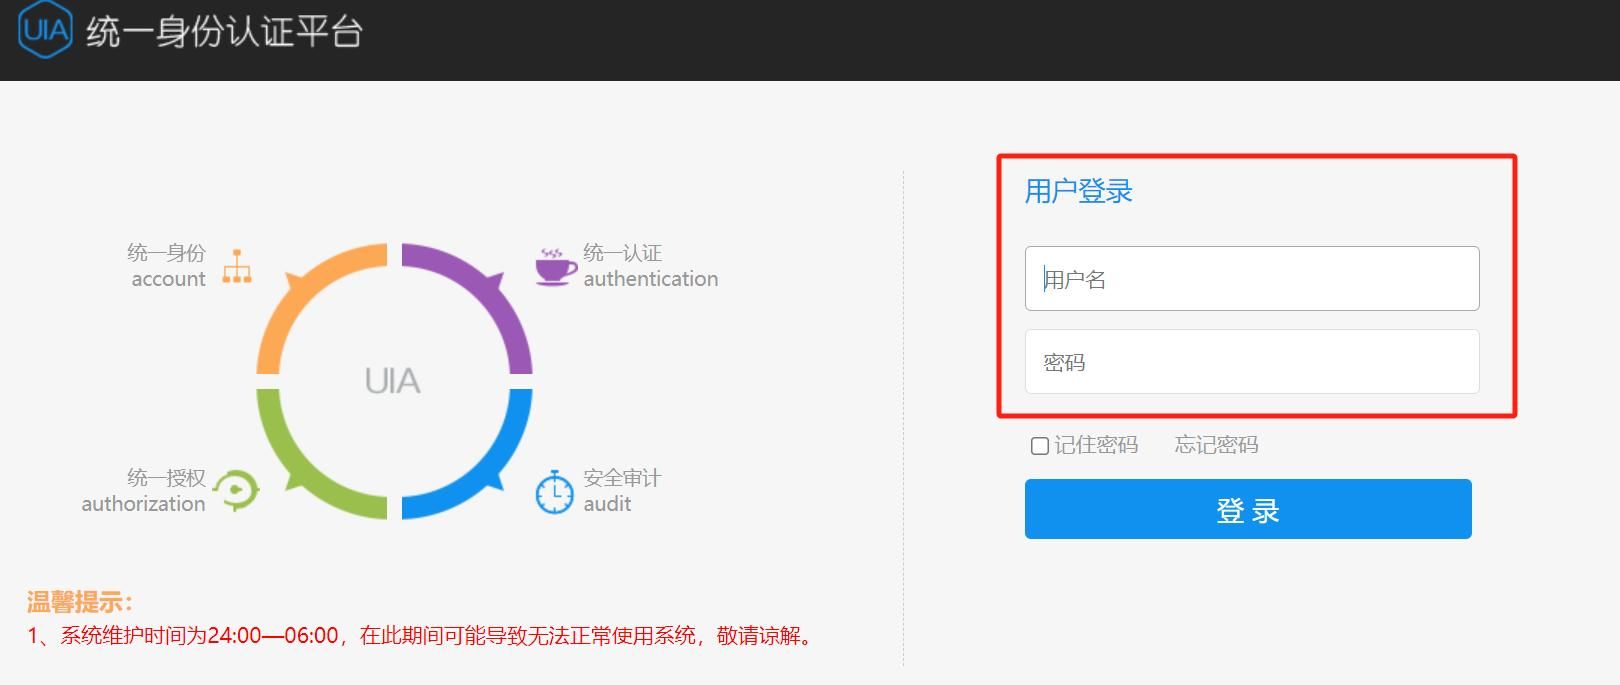Click the 用户登录 heading
The image size is (1620, 685).
(1078, 191)
